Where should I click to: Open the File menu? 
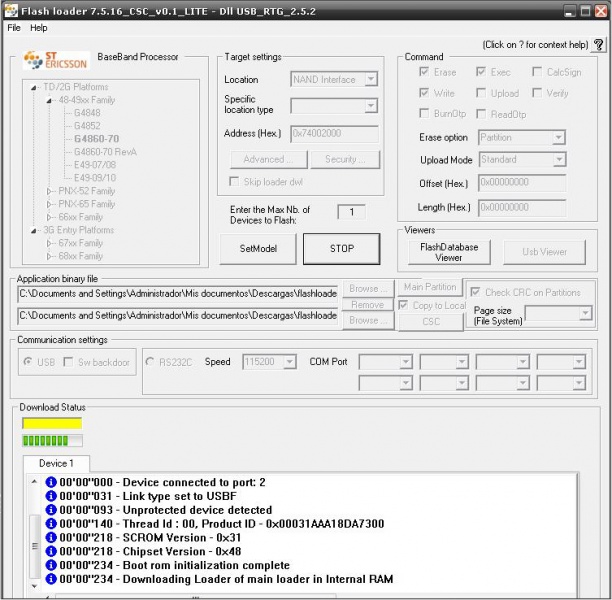coord(14,28)
